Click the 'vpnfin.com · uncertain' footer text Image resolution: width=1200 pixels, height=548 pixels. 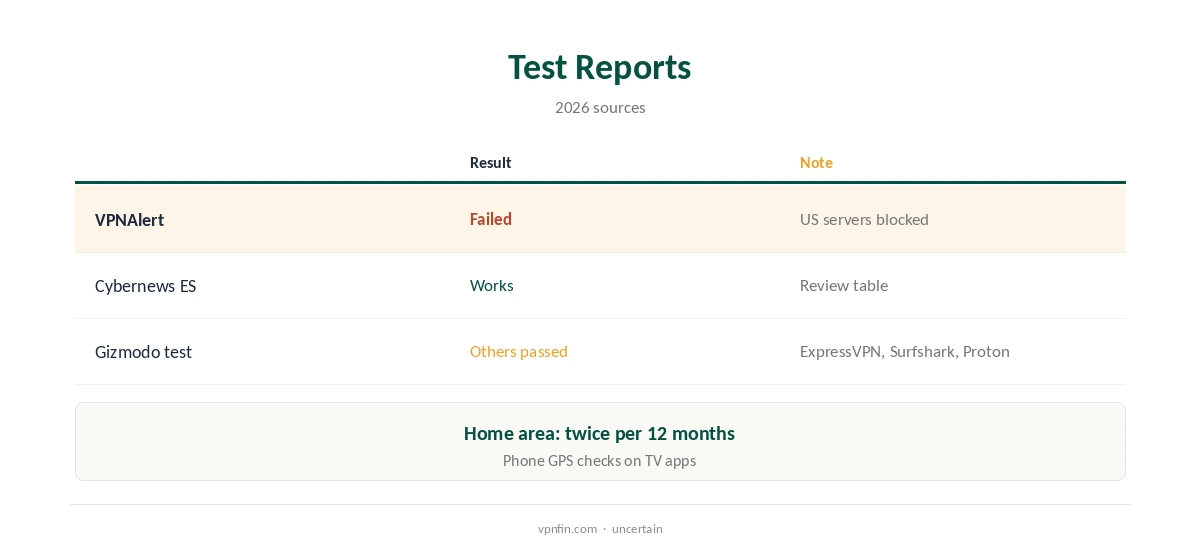[600, 529]
